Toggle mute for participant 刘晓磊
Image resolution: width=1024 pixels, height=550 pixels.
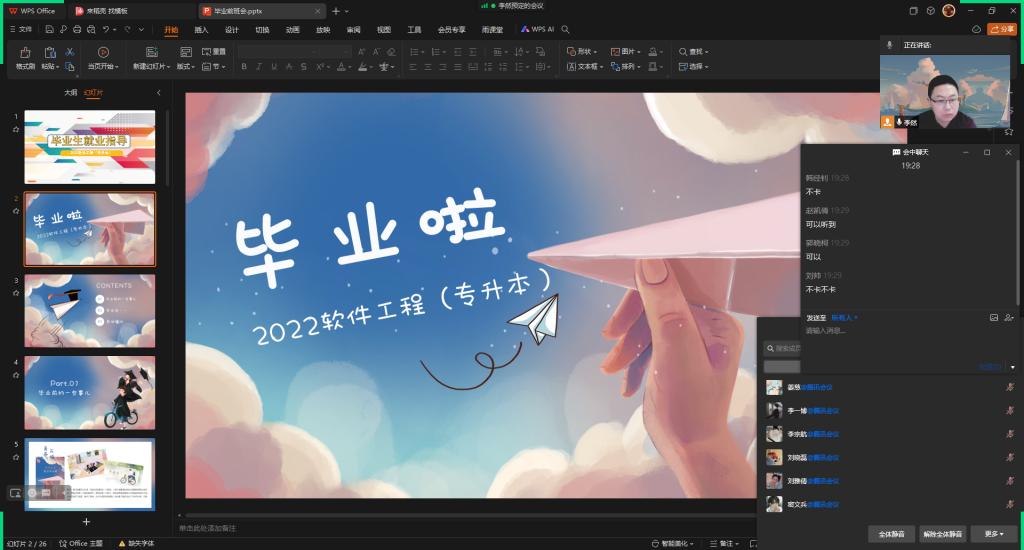pos(1010,457)
